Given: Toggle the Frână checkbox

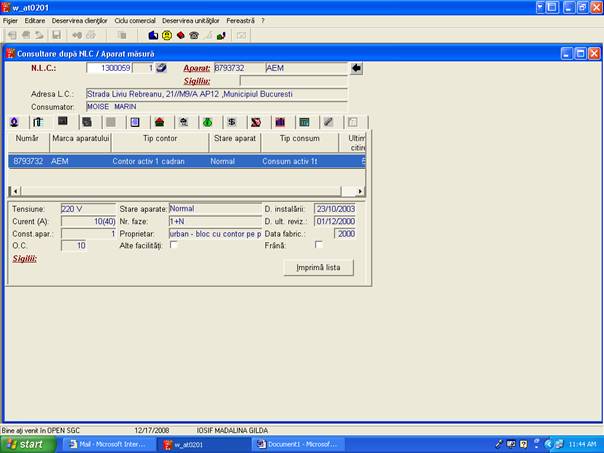Looking at the screenshot, I should (319, 245).
